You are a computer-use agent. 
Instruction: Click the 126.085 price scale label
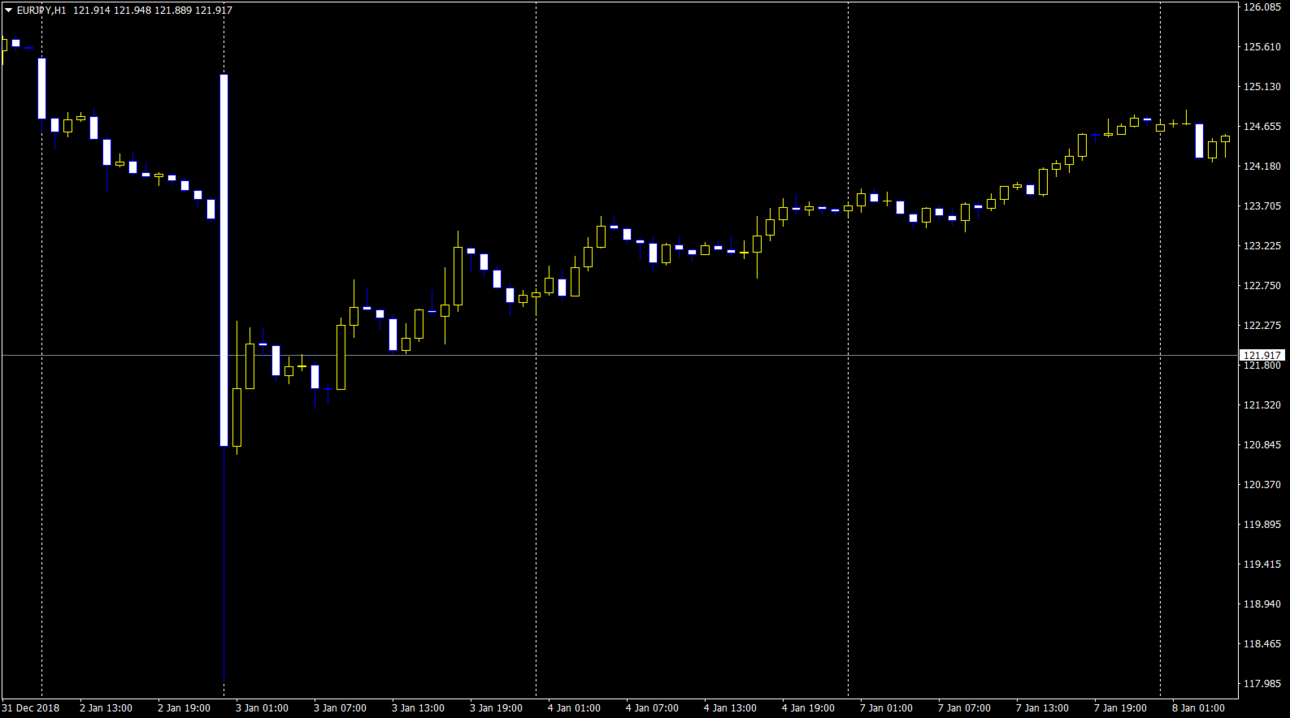pyautogui.click(x=1261, y=7)
